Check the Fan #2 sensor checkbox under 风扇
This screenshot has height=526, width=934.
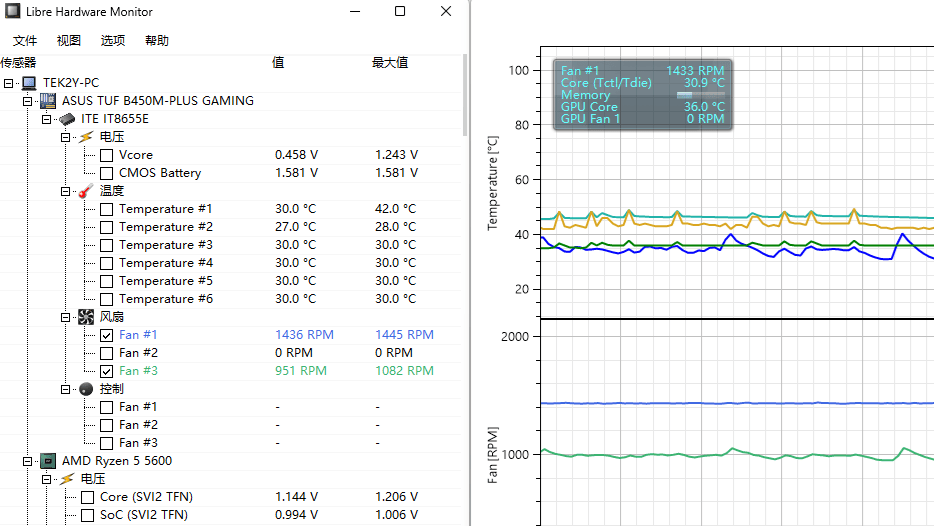[x=107, y=353]
